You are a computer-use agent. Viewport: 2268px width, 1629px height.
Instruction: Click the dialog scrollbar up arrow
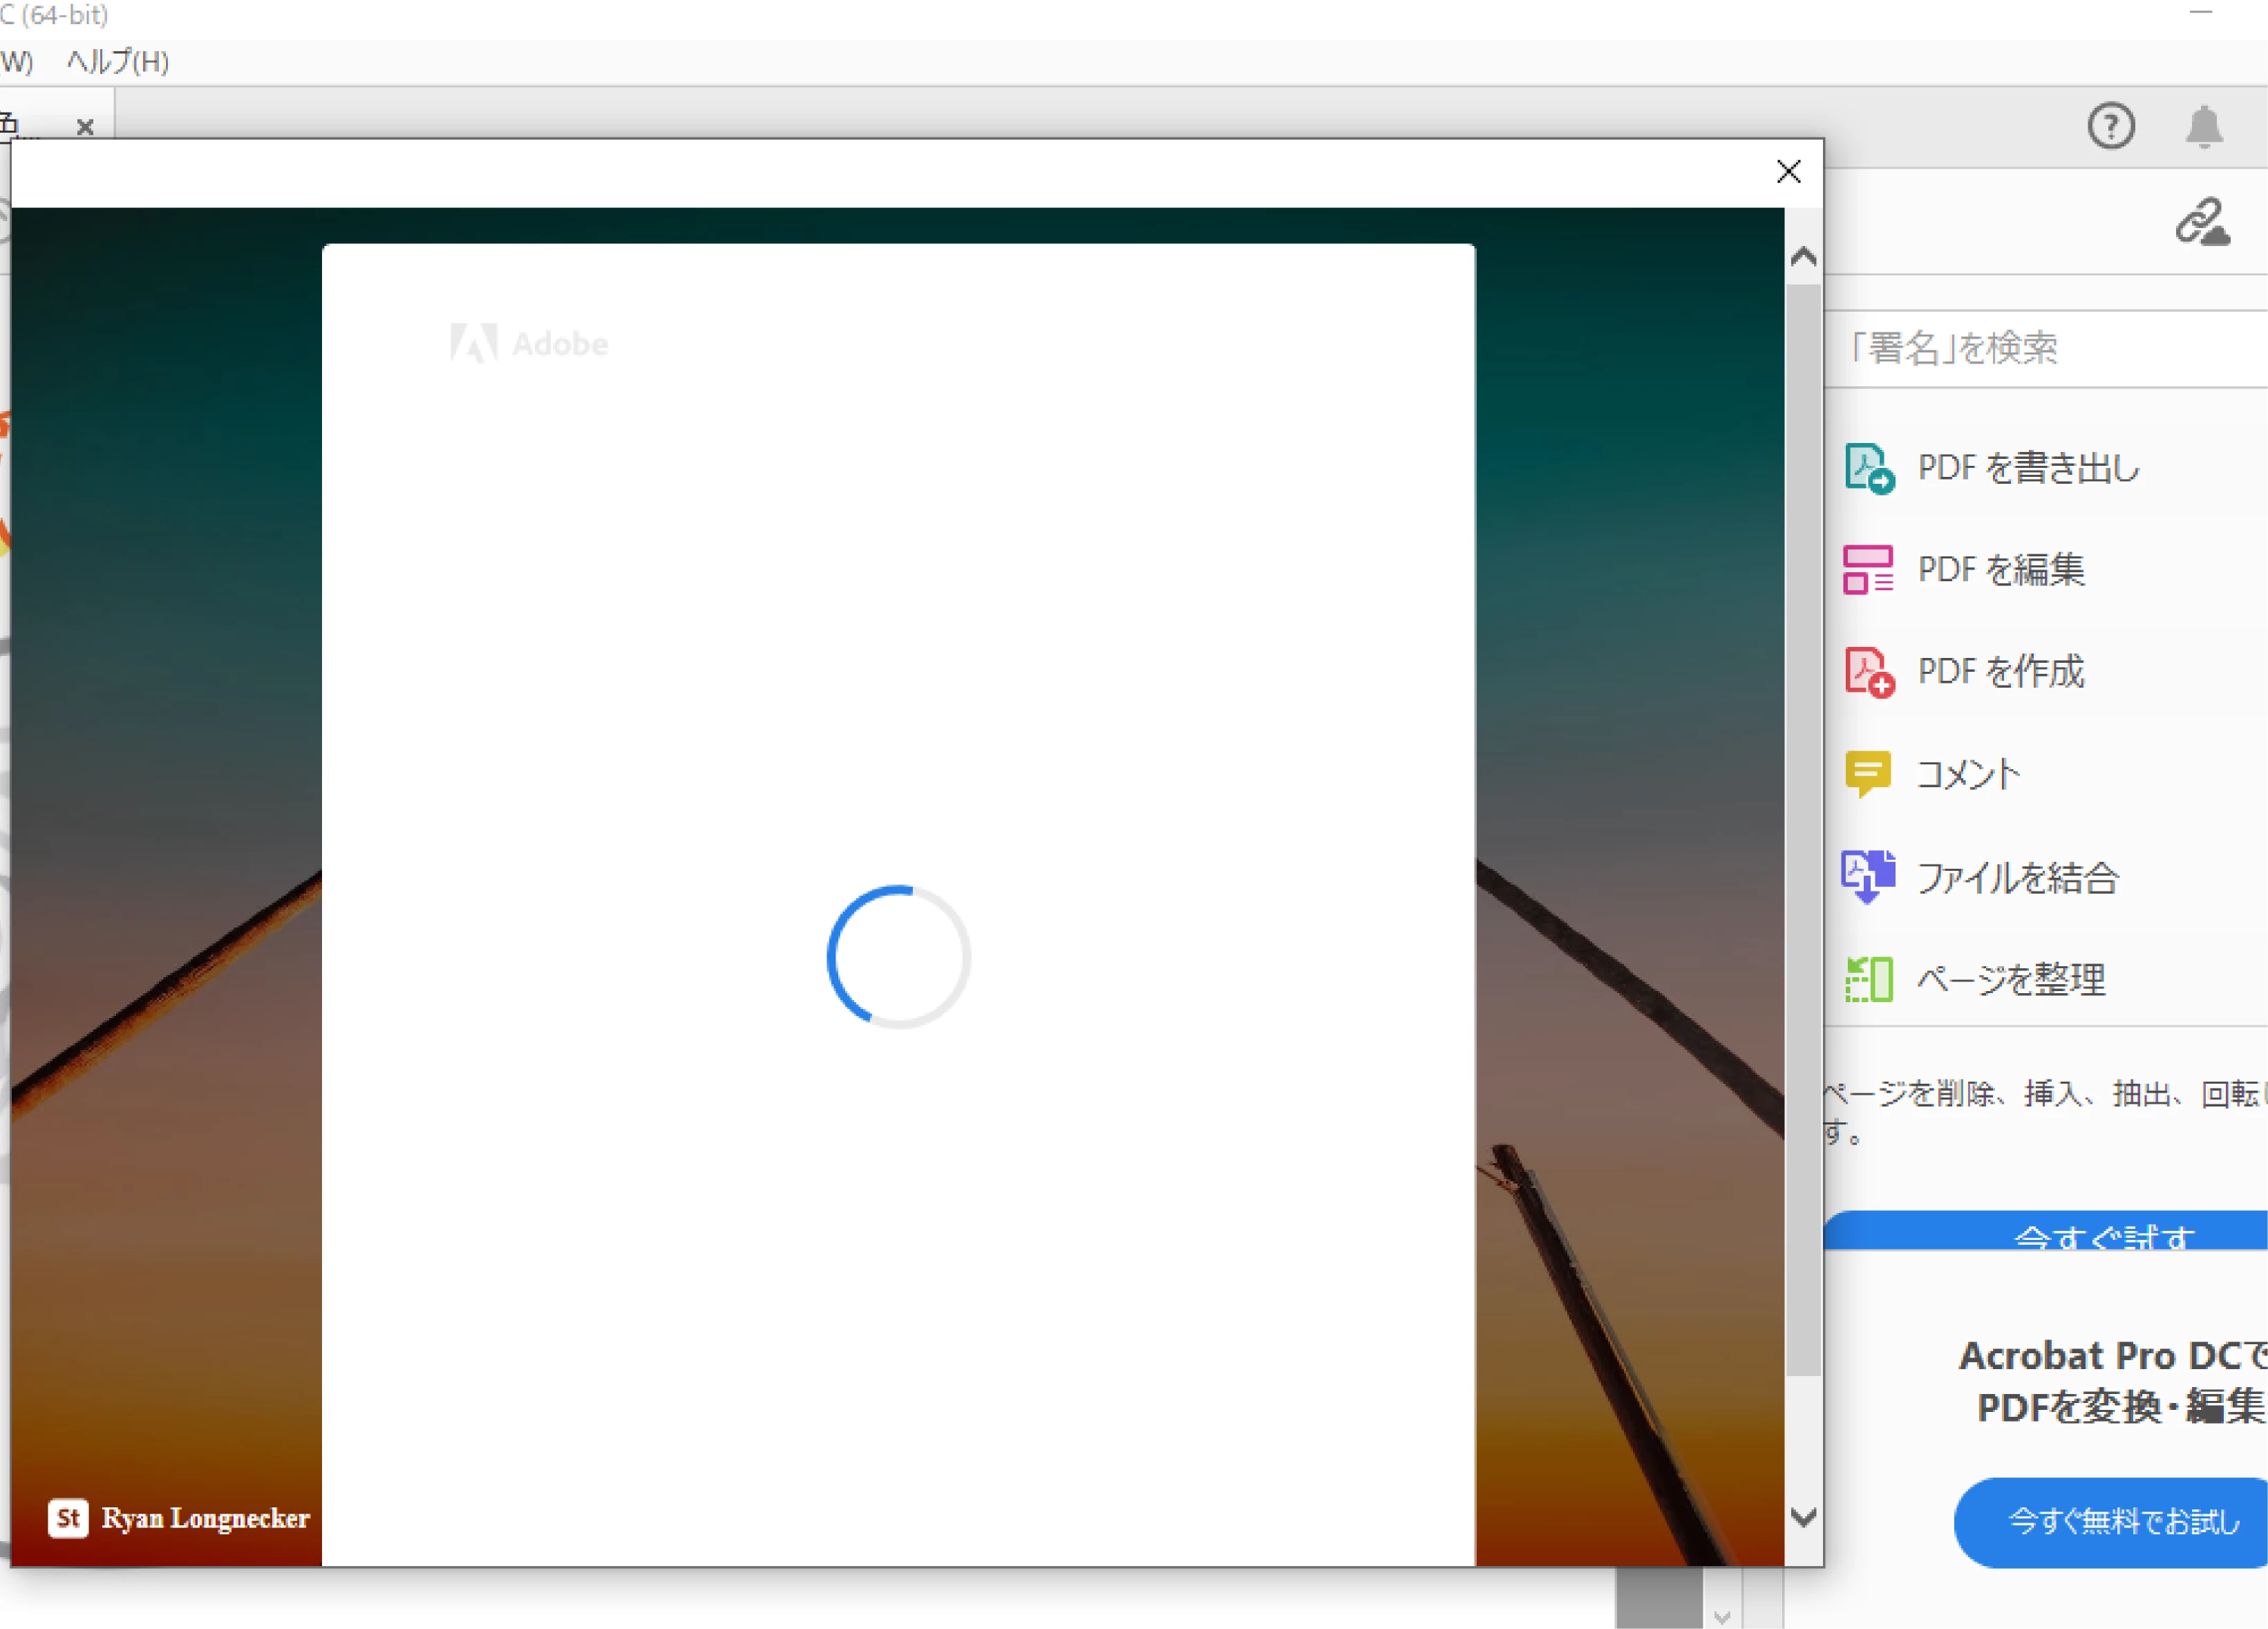[1803, 257]
